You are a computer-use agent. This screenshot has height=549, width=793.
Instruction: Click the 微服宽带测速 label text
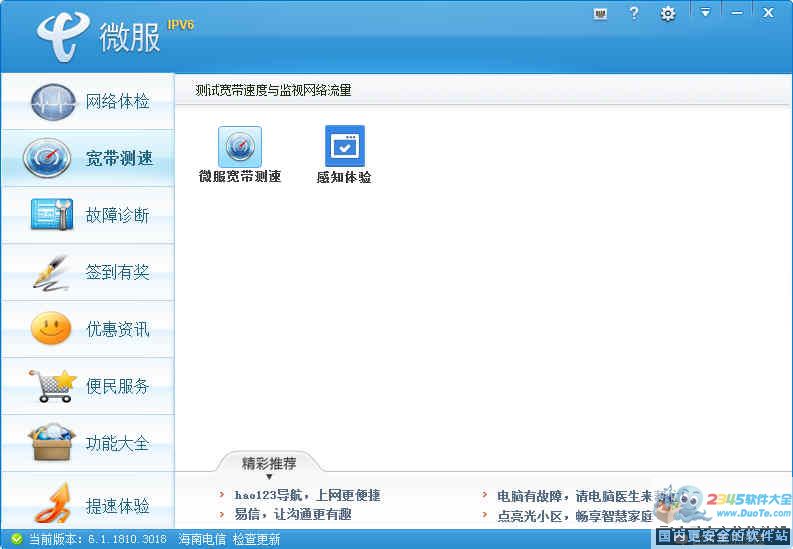(x=240, y=176)
